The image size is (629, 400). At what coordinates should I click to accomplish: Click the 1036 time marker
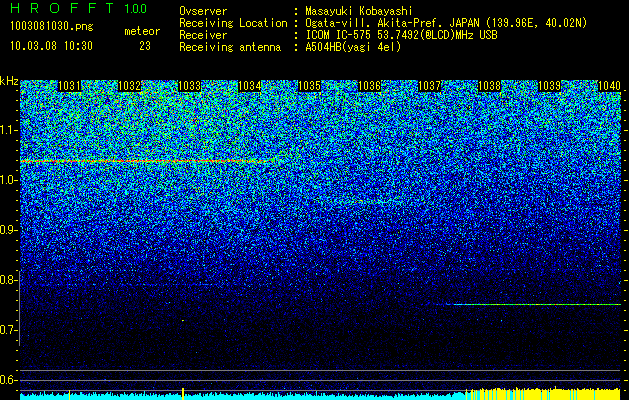click(x=369, y=86)
